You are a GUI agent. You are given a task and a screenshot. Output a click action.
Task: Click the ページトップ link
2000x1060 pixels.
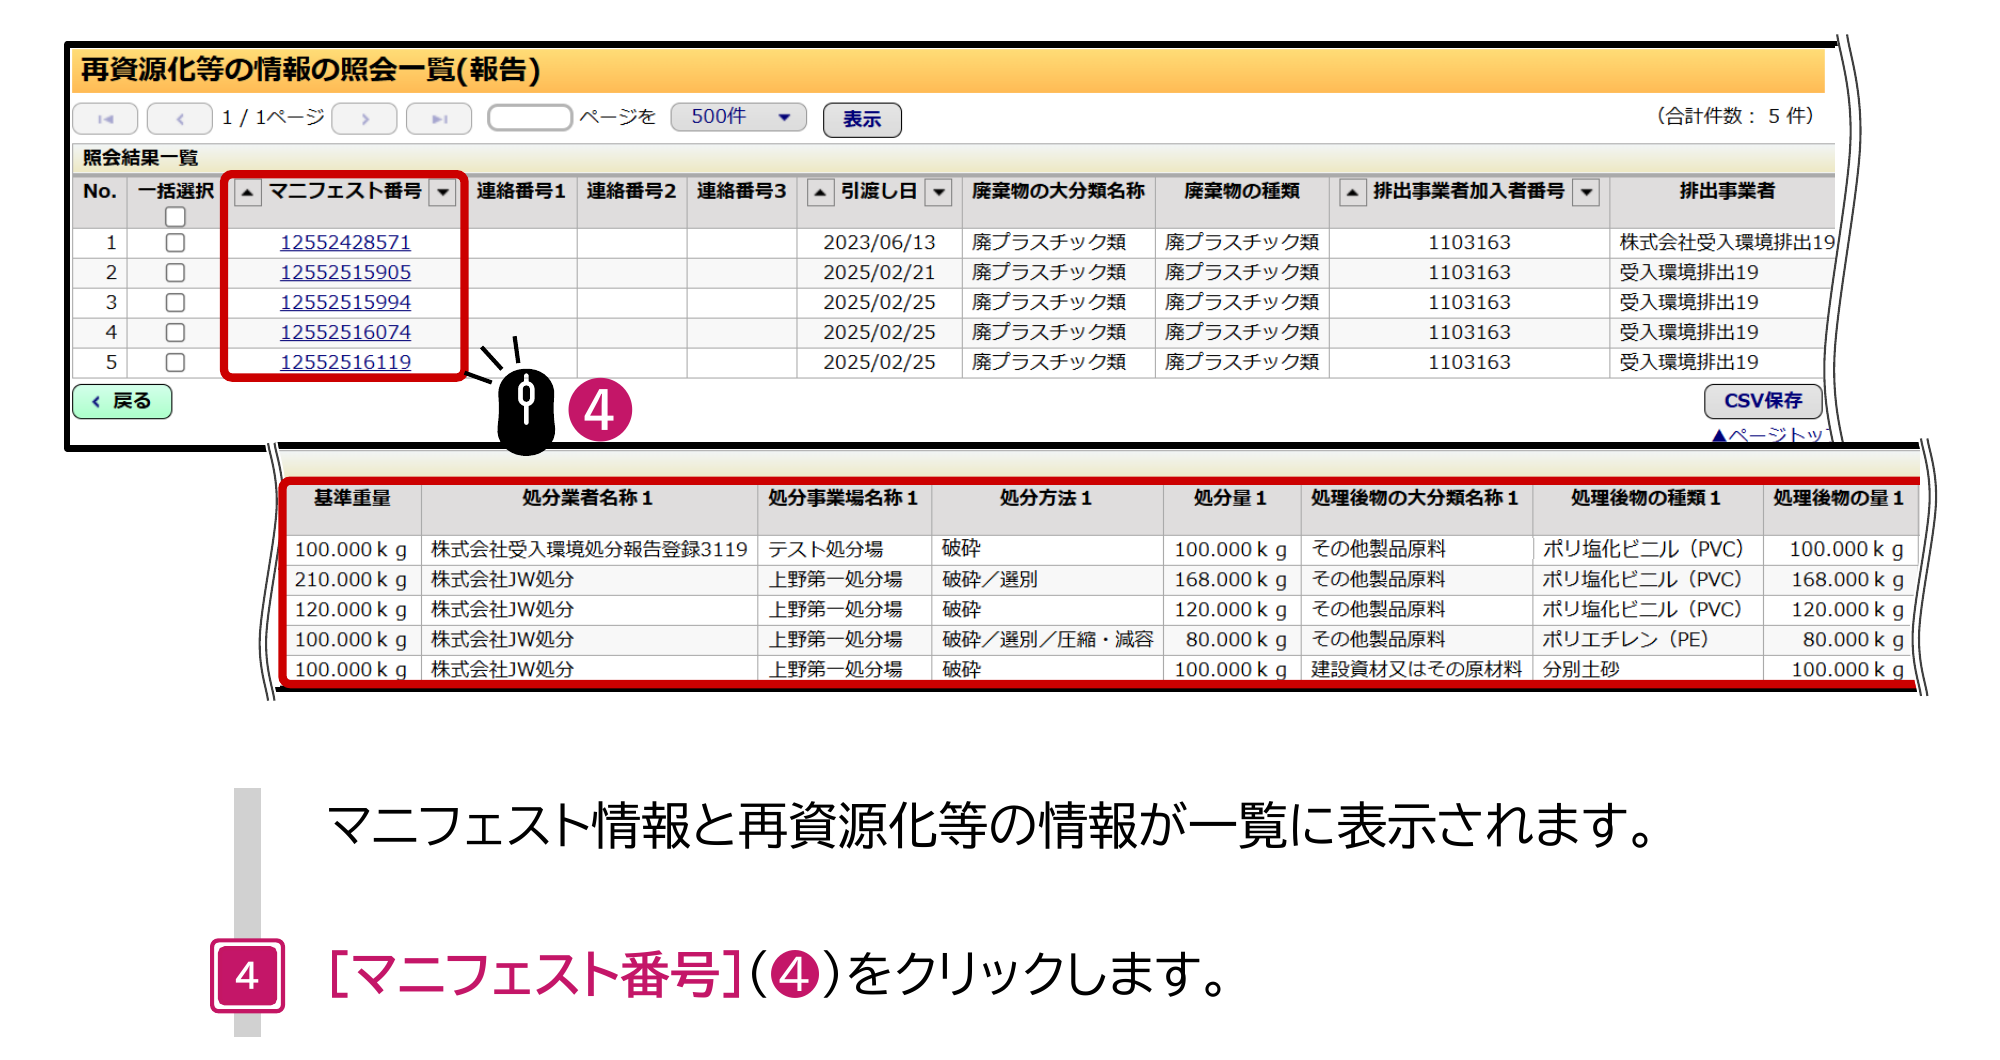coord(1772,435)
